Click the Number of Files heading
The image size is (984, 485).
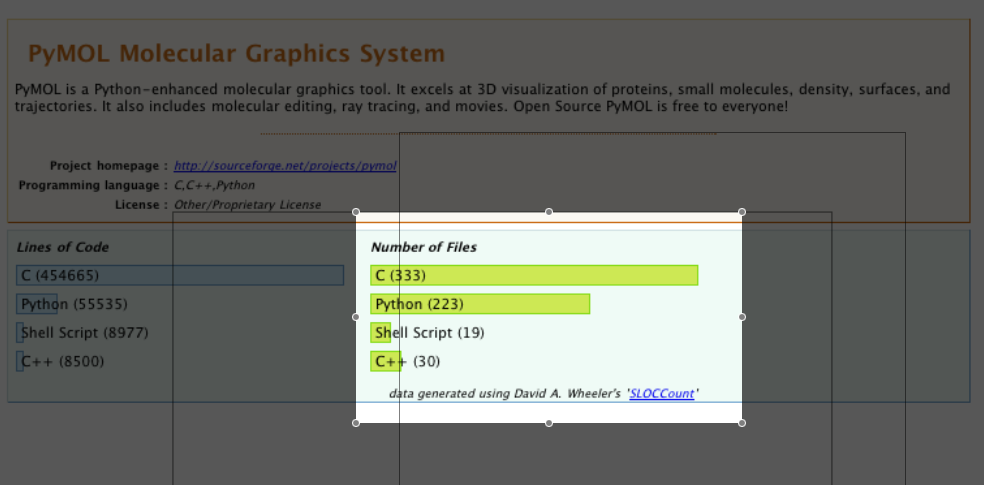pos(424,247)
